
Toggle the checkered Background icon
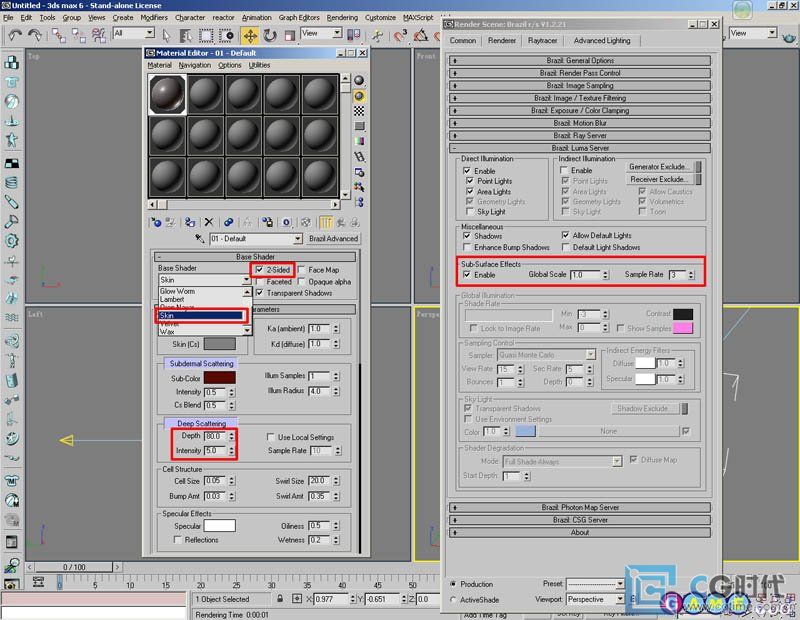[359, 111]
